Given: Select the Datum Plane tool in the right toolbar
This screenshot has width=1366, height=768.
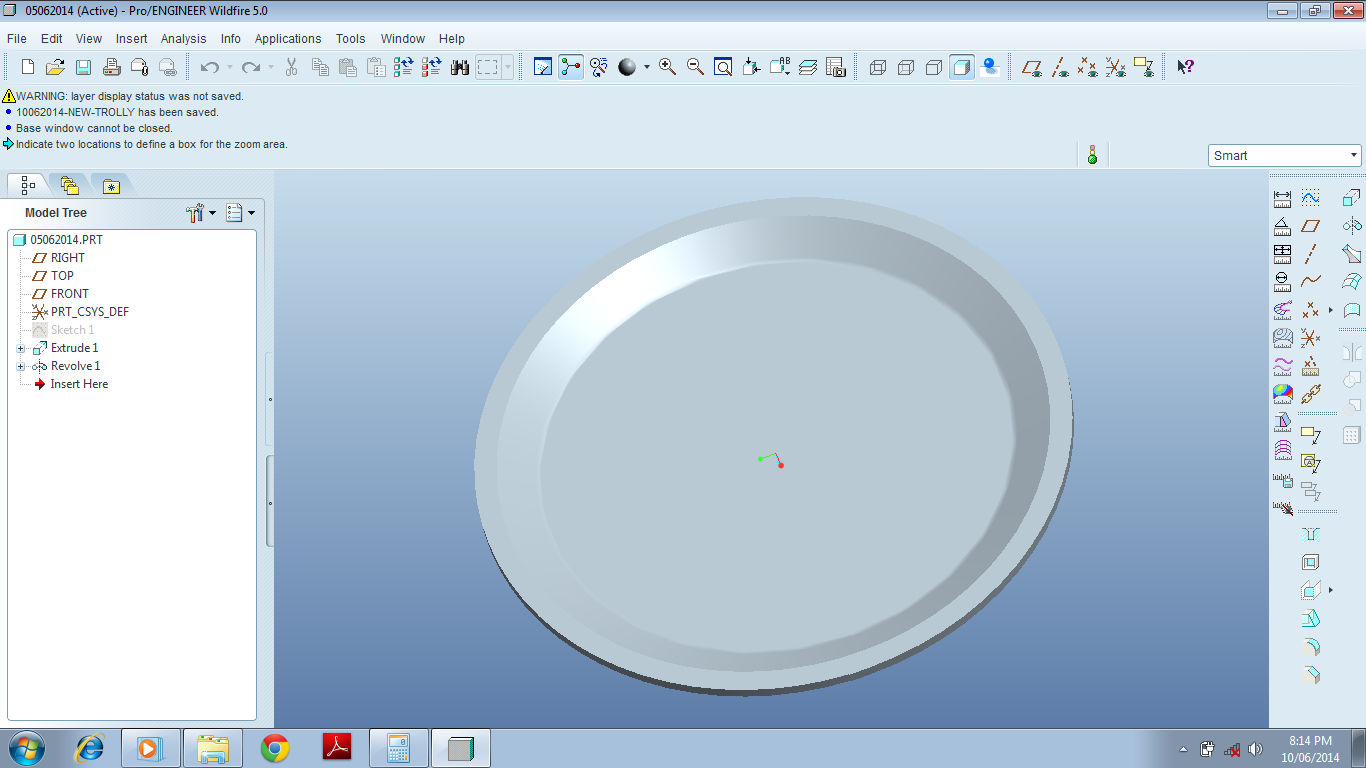Looking at the screenshot, I should coord(1311,226).
